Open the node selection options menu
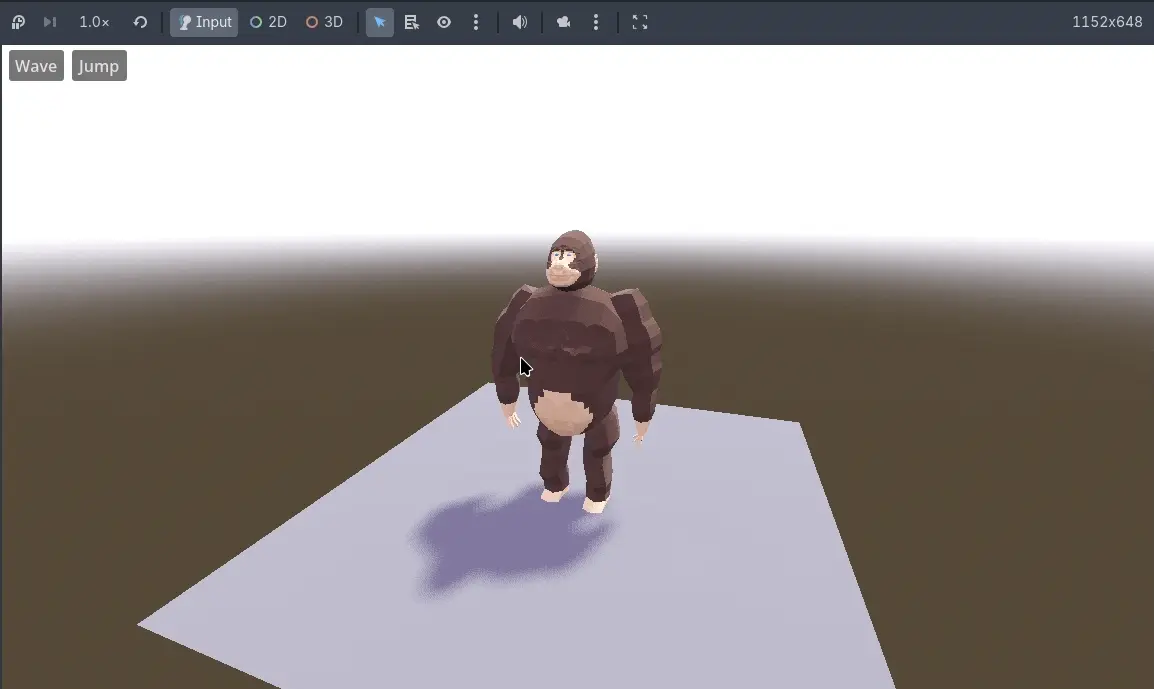Image resolution: width=1154 pixels, height=689 pixels. (x=476, y=22)
